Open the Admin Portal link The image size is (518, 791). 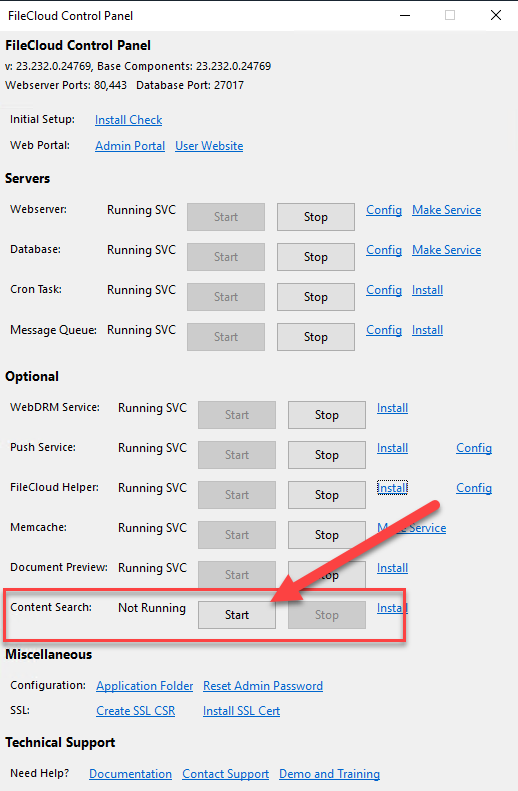tap(130, 146)
